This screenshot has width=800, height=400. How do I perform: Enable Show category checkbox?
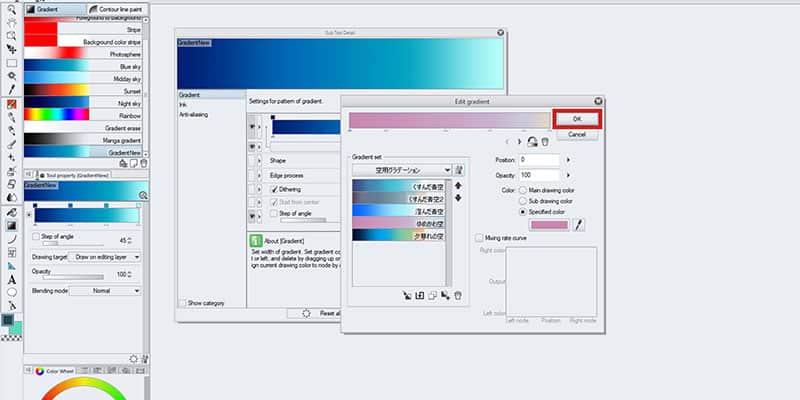tap(182, 303)
